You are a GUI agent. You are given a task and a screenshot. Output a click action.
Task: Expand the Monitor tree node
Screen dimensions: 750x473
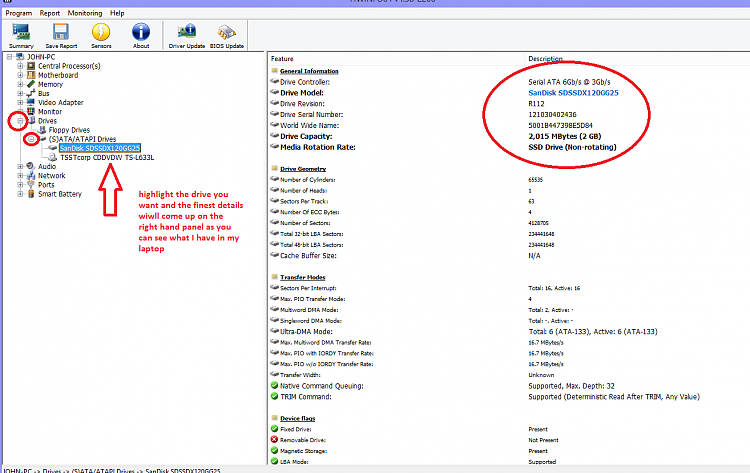click(x=20, y=111)
